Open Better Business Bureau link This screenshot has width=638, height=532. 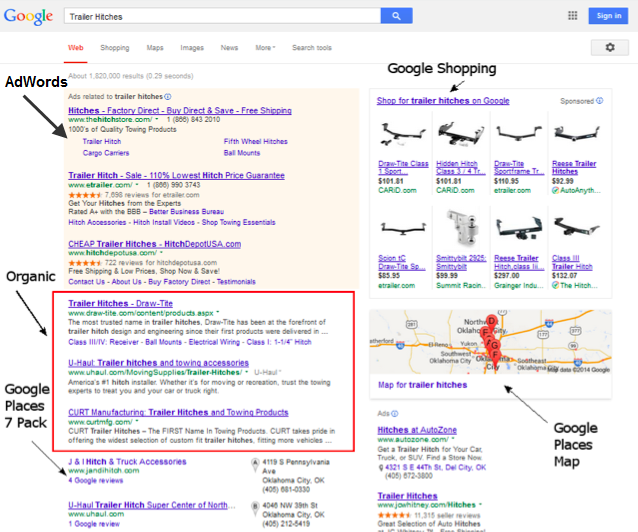[x=186, y=212]
